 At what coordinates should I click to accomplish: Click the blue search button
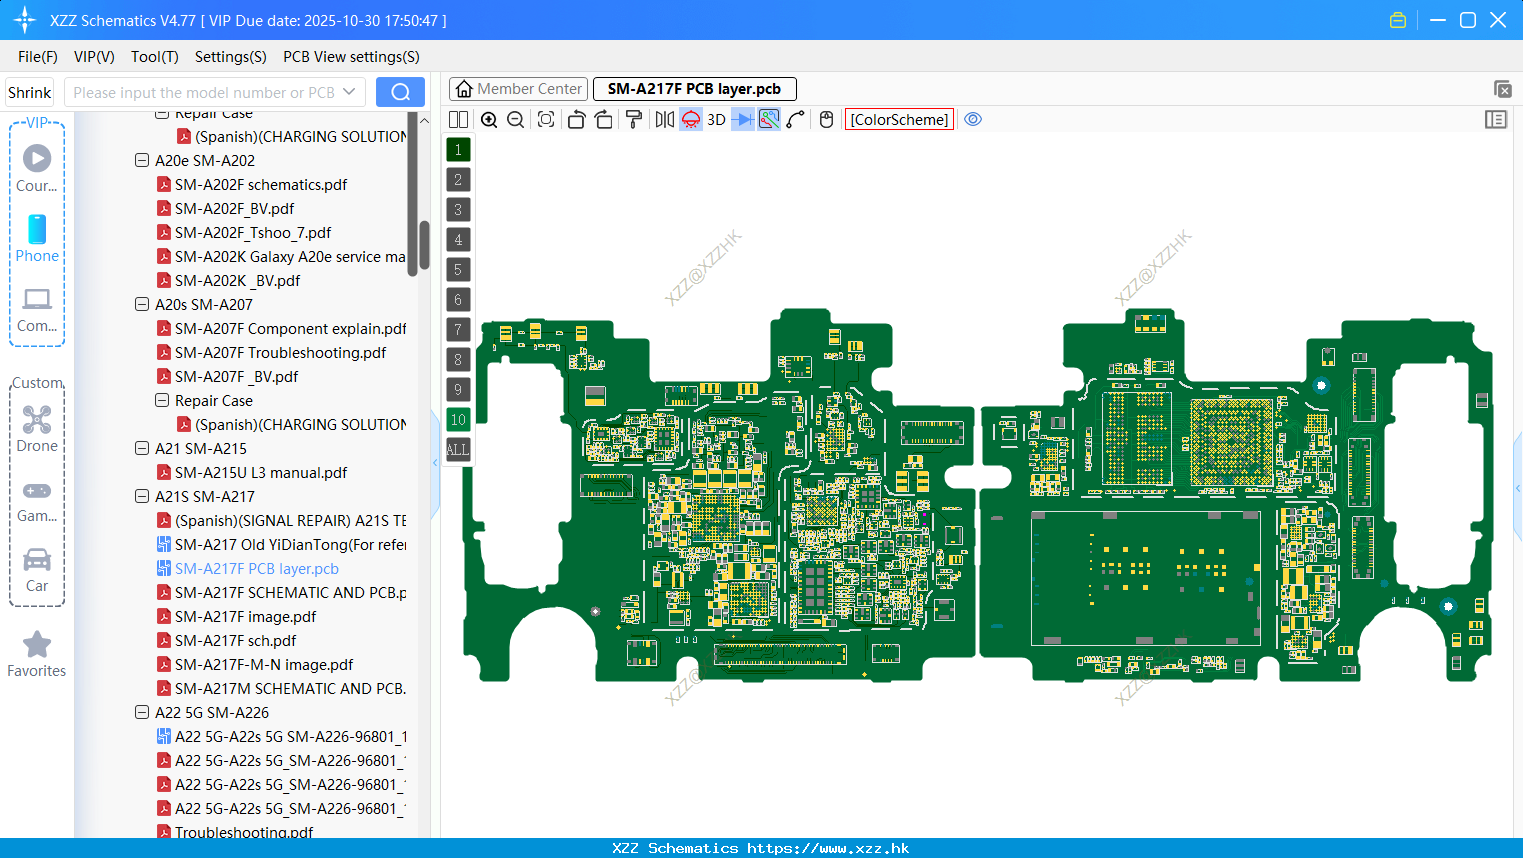(400, 92)
